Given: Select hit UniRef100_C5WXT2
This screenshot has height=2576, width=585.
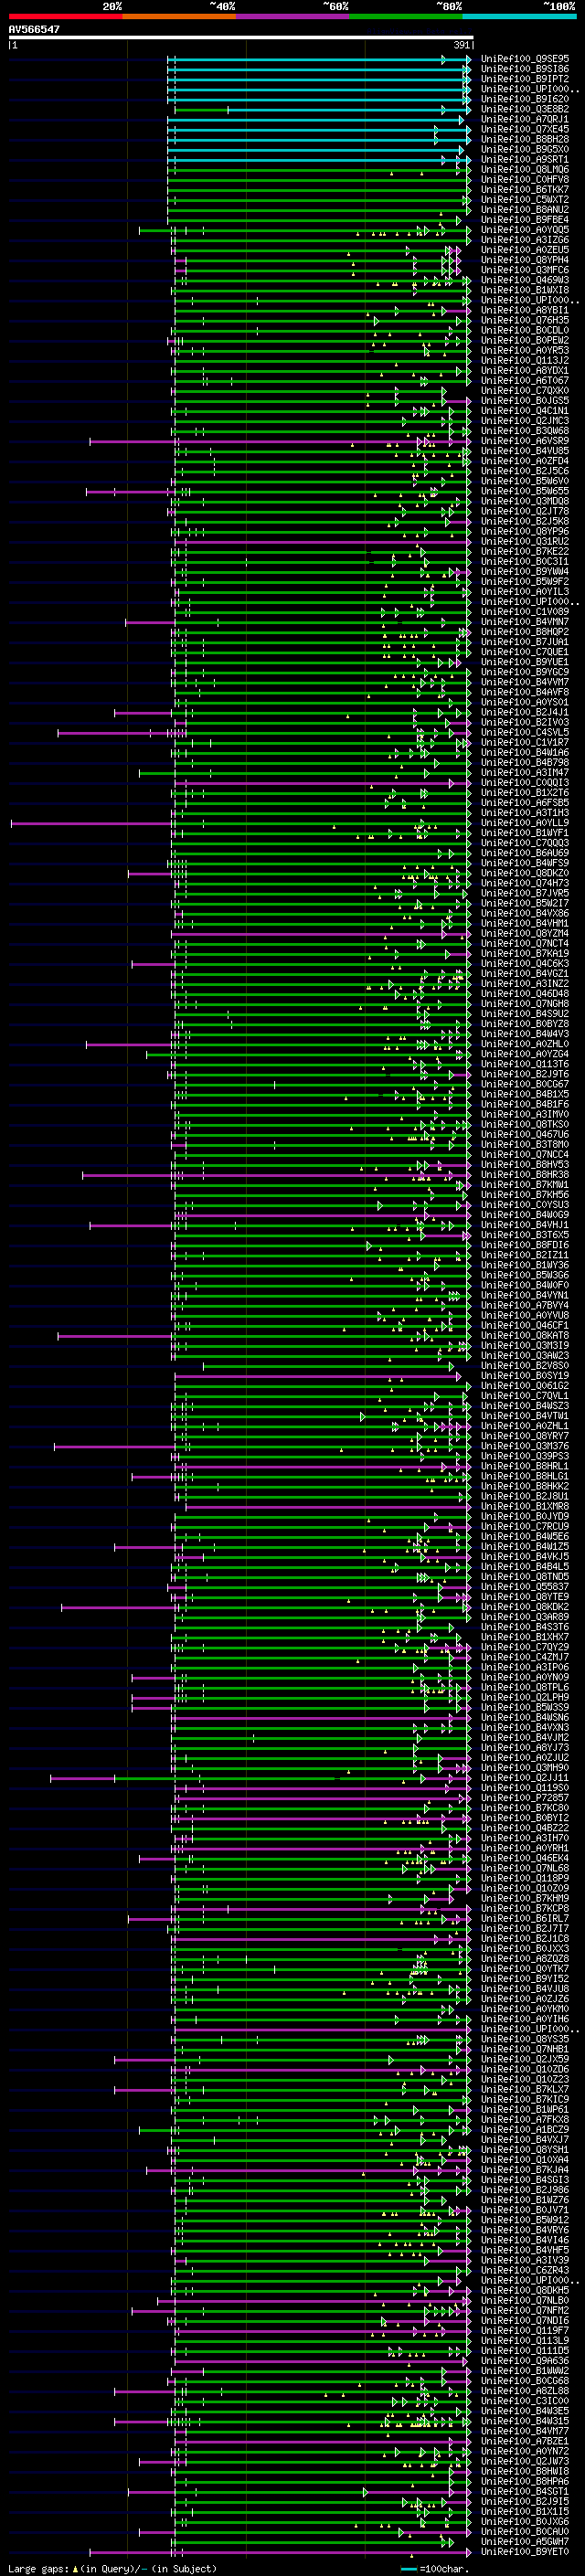Looking at the screenshot, I should pos(525,200).
